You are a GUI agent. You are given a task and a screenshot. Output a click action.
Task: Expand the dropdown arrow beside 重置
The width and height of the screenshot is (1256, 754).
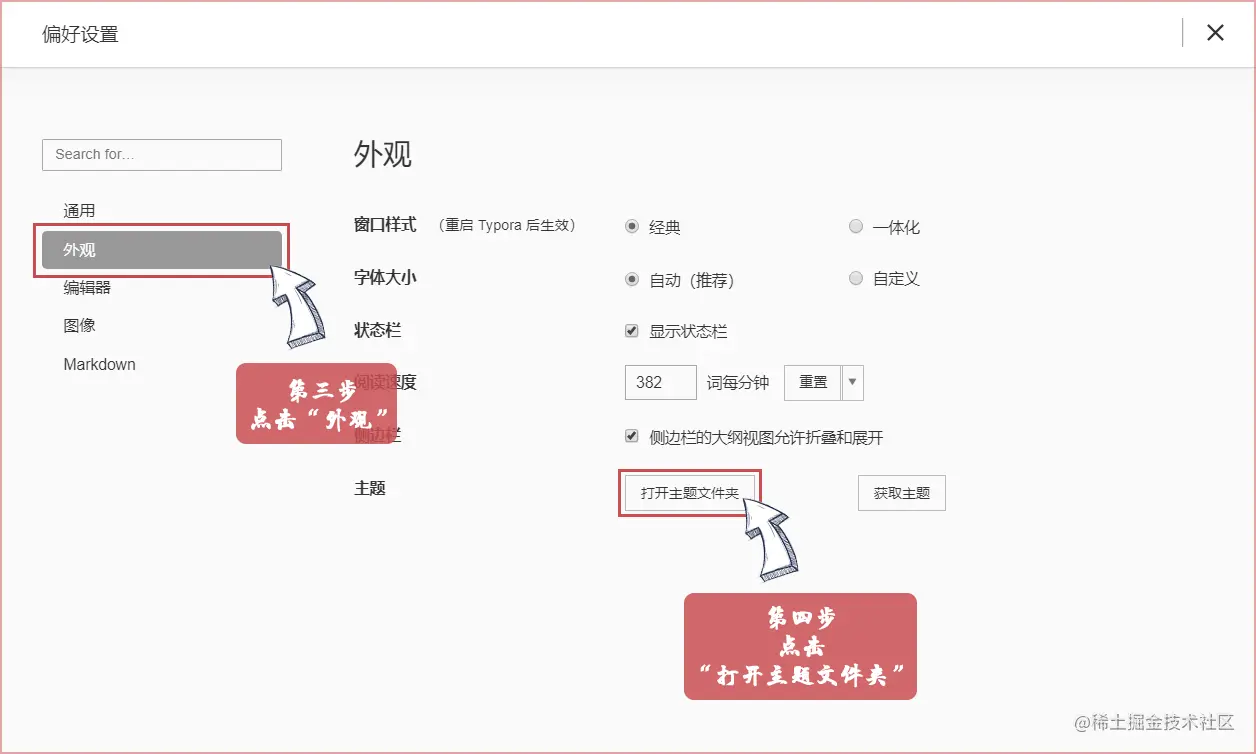(853, 382)
